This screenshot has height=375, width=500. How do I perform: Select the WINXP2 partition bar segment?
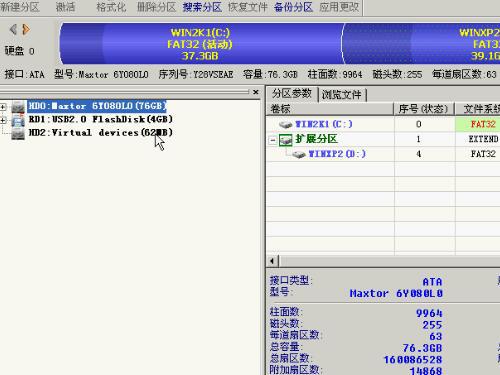click(x=422, y=44)
